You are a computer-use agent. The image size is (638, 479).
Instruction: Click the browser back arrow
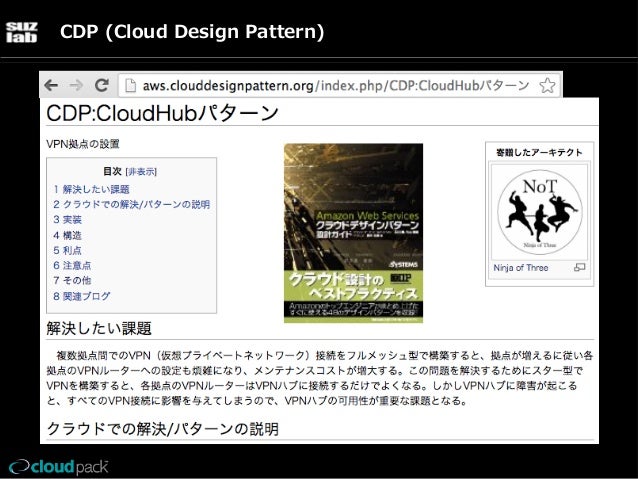click(x=51, y=85)
